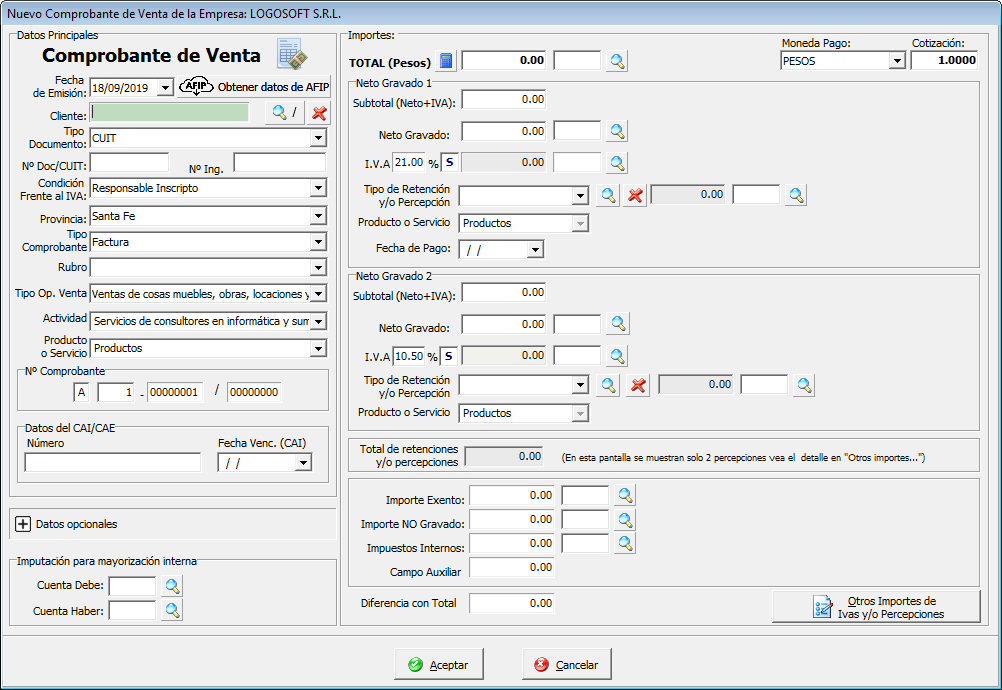Click the magnifier beside Importe Exento
Screen dimensions: 1002x690
coord(624,495)
